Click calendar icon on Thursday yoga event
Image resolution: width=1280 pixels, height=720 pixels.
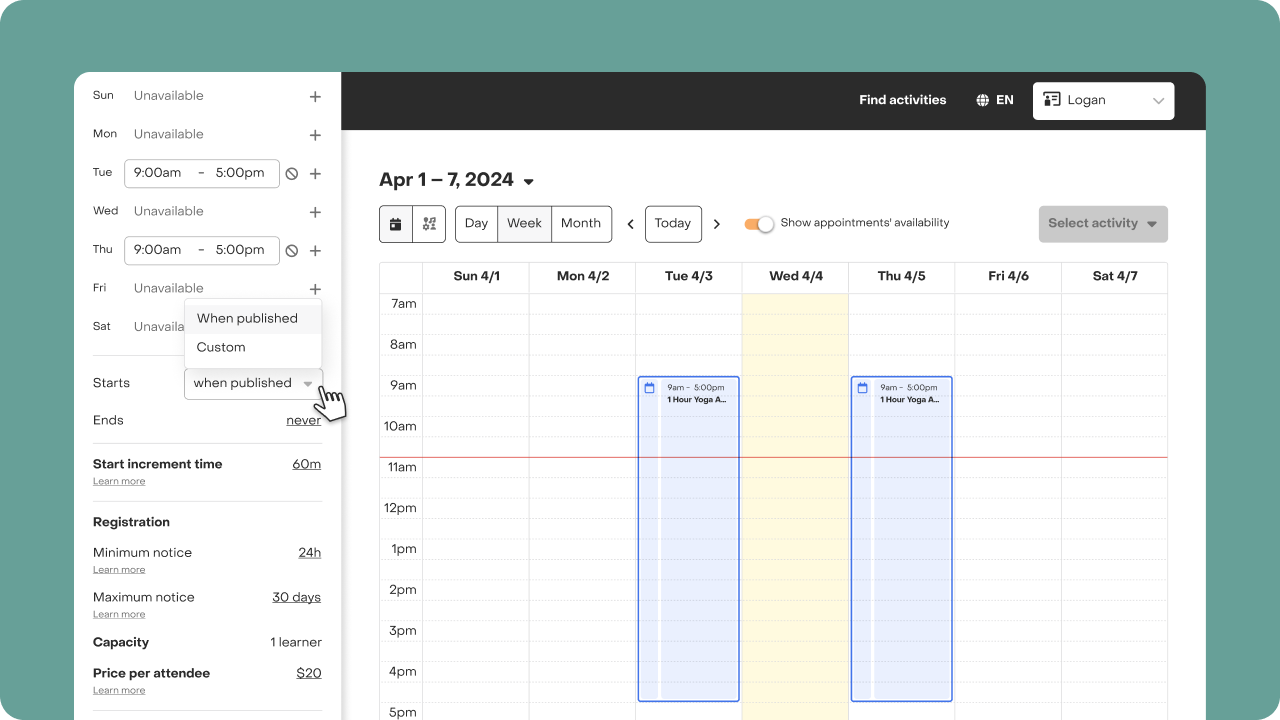(862, 388)
